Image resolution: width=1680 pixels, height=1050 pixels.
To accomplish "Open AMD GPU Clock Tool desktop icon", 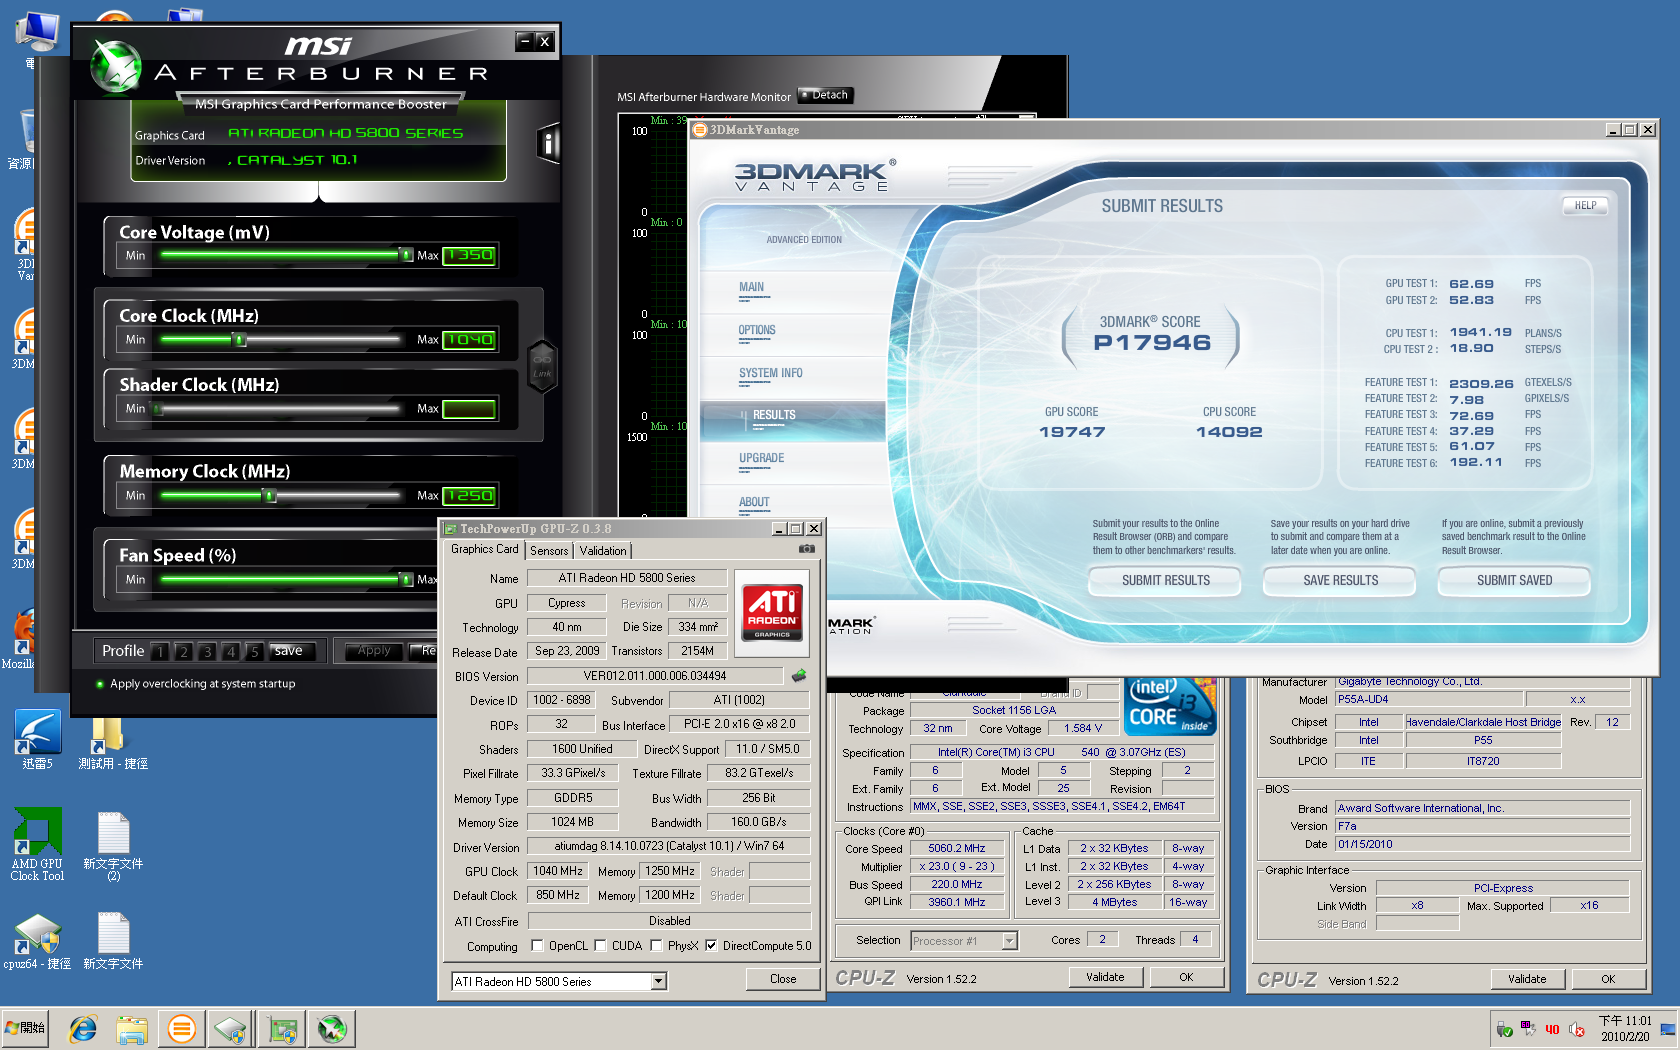I will (x=38, y=845).
